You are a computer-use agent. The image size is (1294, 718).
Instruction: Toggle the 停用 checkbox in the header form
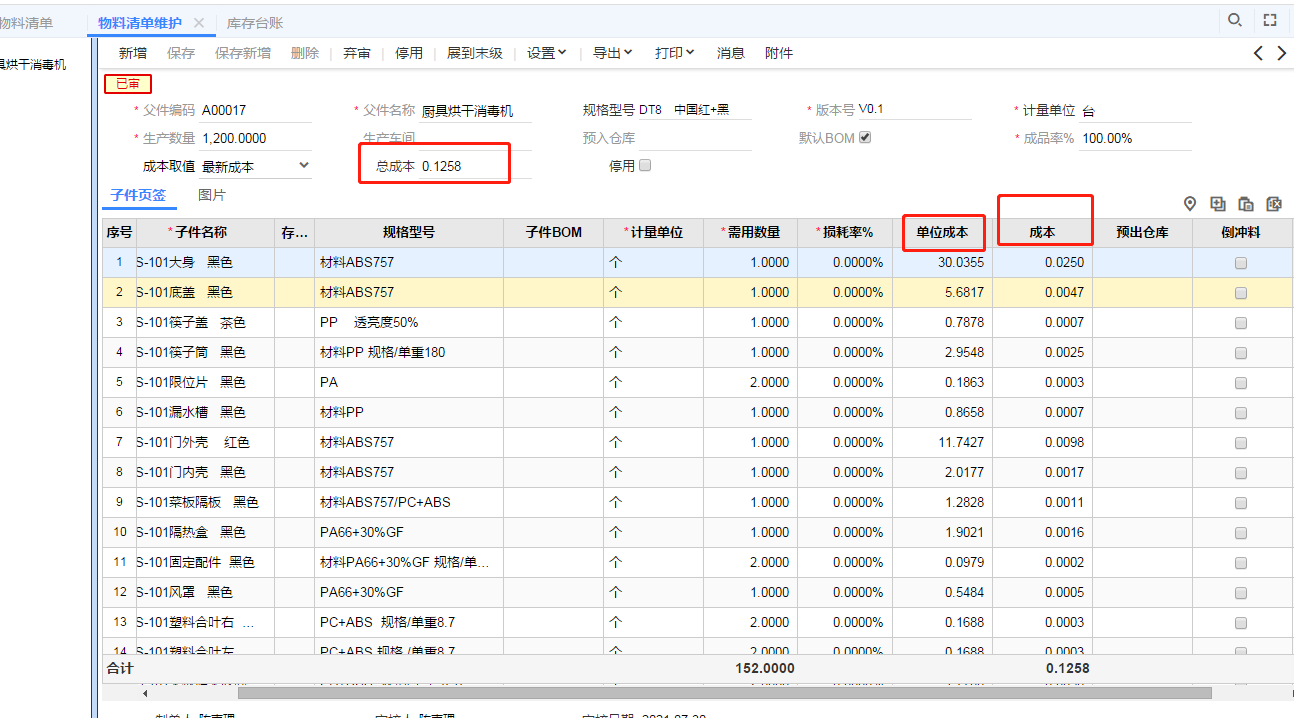pos(645,165)
